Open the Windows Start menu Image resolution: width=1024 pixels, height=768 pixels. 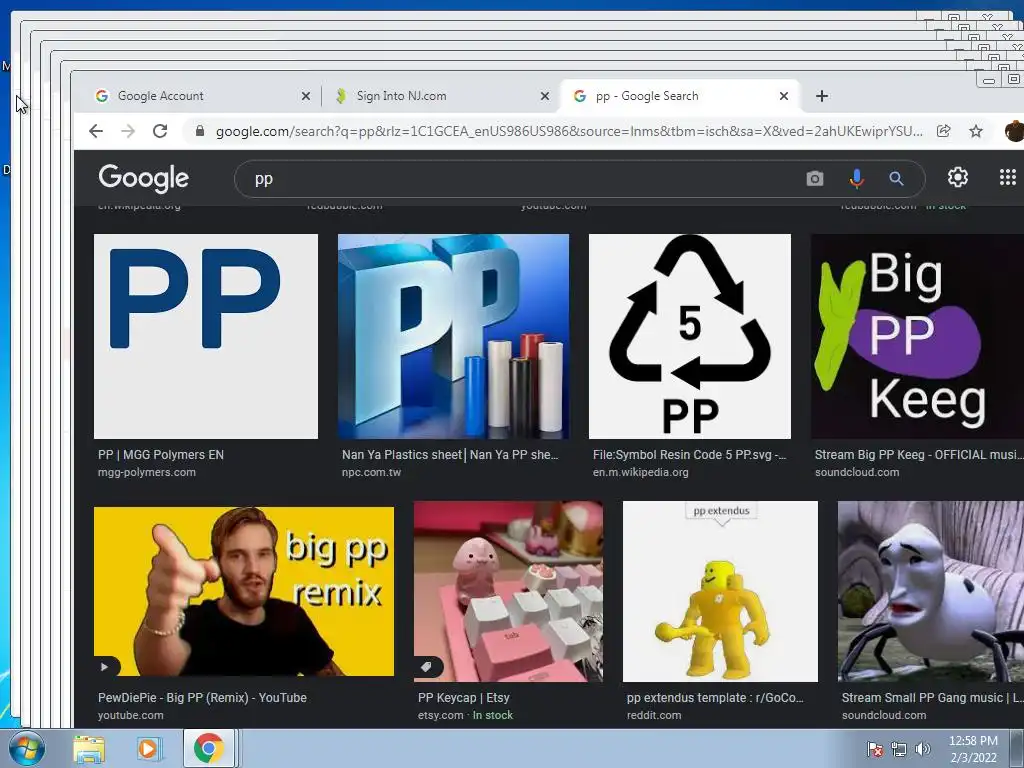pyautogui.click(x=27, y=749)
